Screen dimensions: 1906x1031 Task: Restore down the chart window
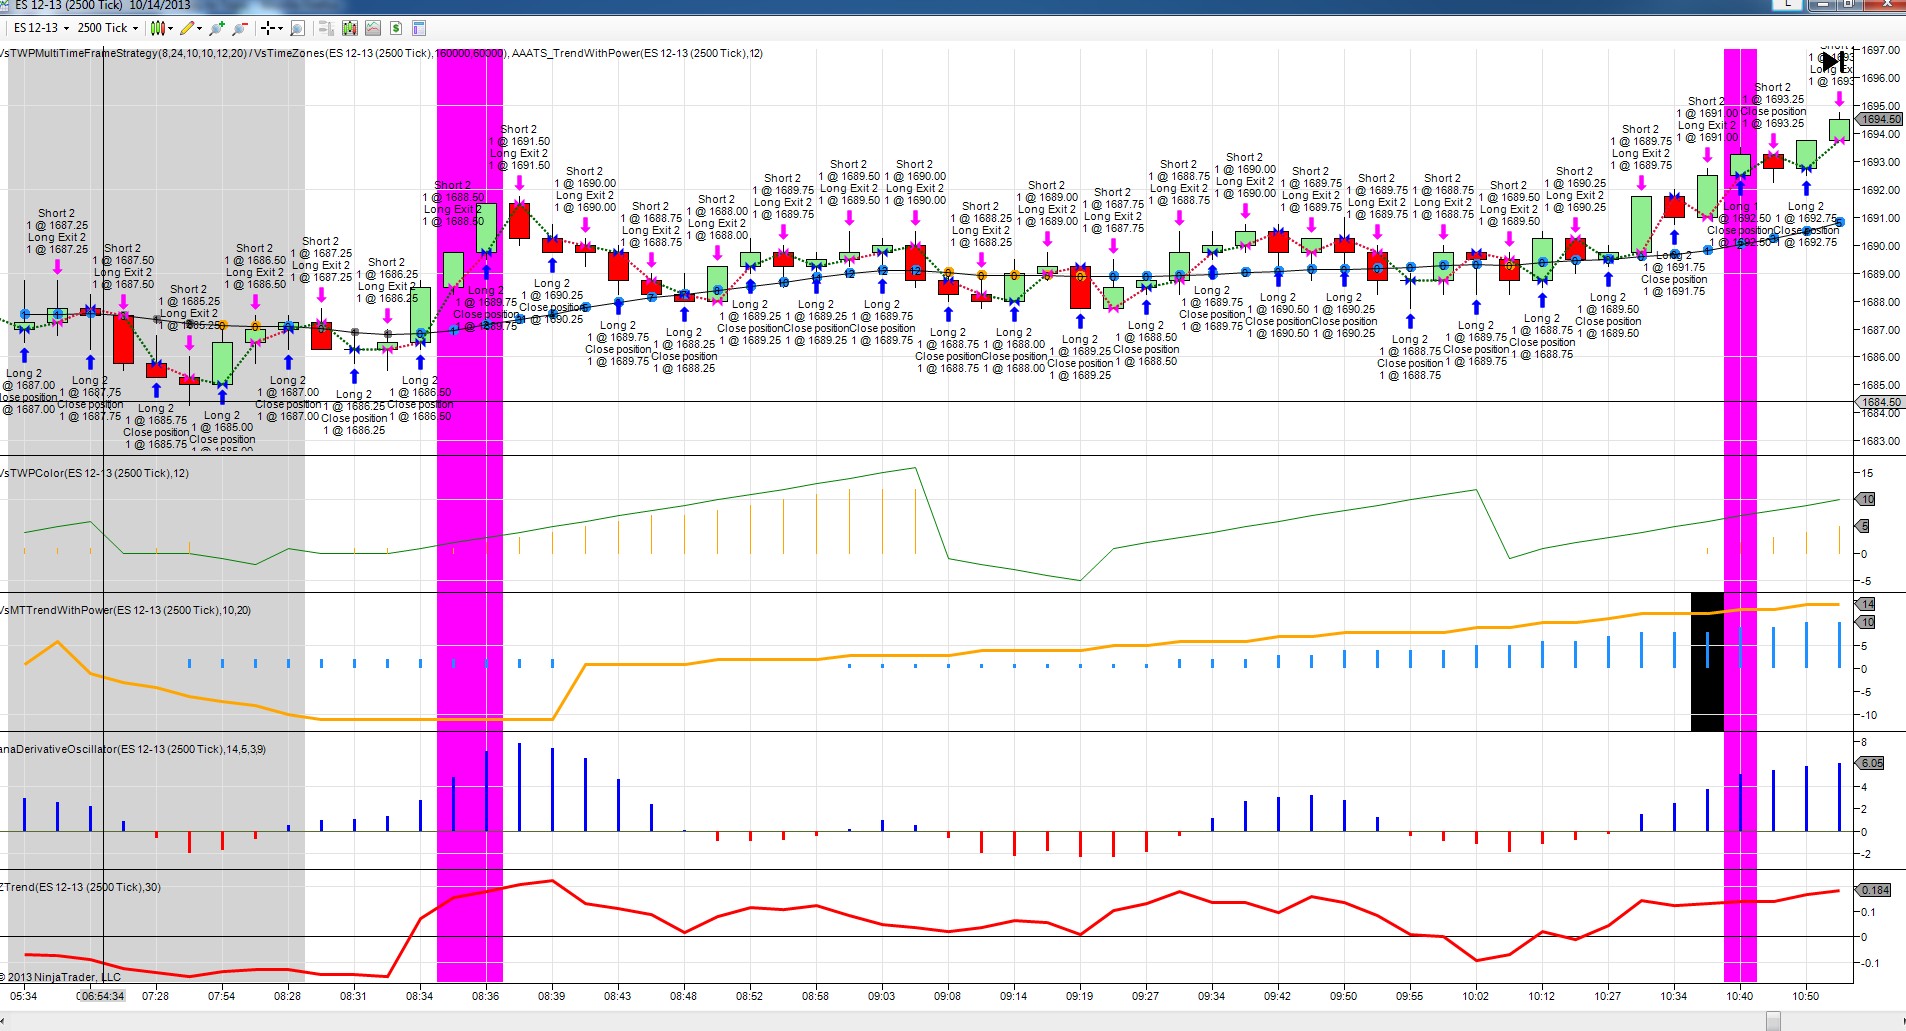click(1849, 5)
